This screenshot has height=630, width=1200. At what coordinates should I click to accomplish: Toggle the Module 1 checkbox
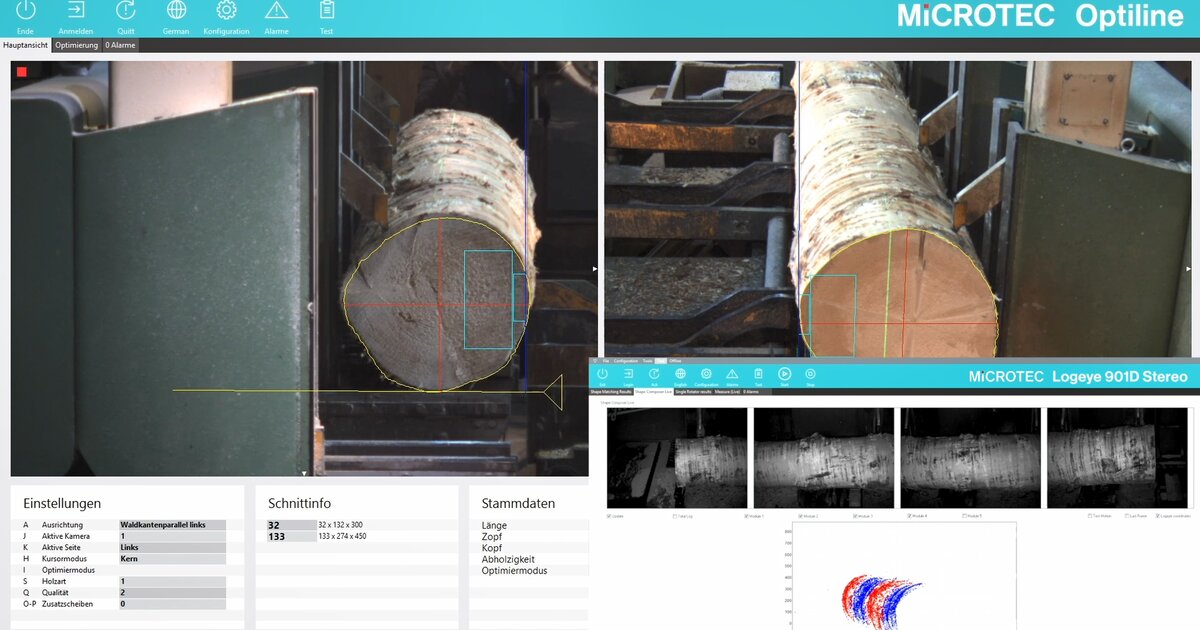tap(747, 516)
